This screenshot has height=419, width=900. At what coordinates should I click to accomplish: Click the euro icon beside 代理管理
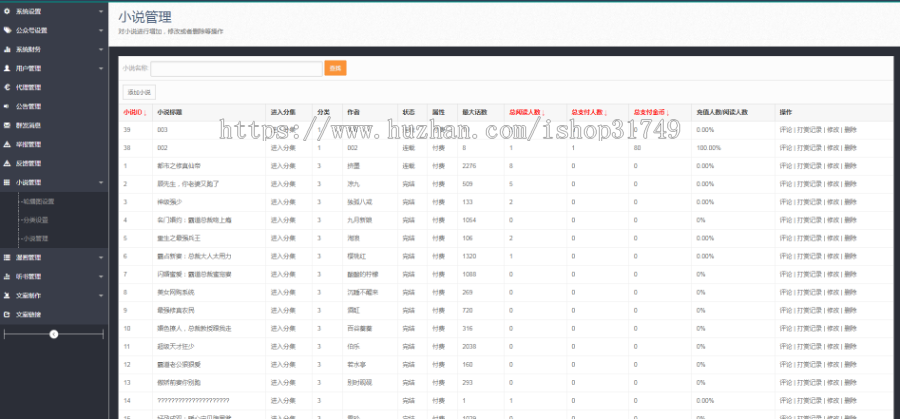pyautogui.click(x=7, y=87)
